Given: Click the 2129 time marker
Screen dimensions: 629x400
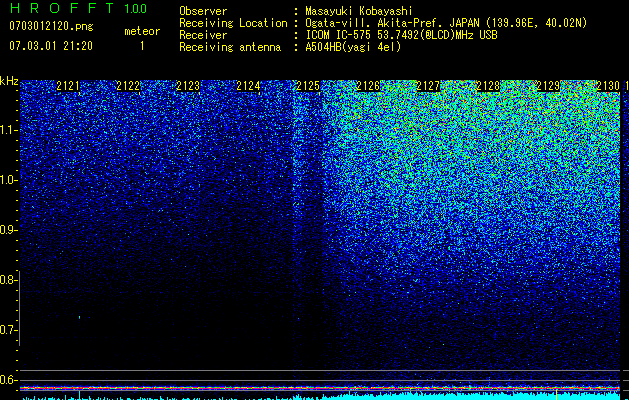Looking at the screenshot, I should click(548, 86).
